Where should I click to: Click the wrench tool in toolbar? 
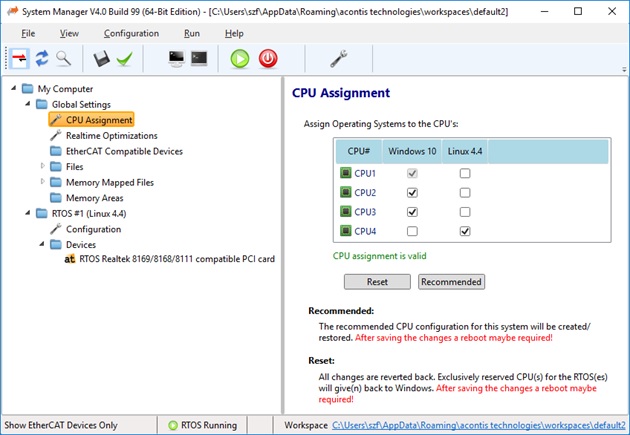tap(339, 59)
